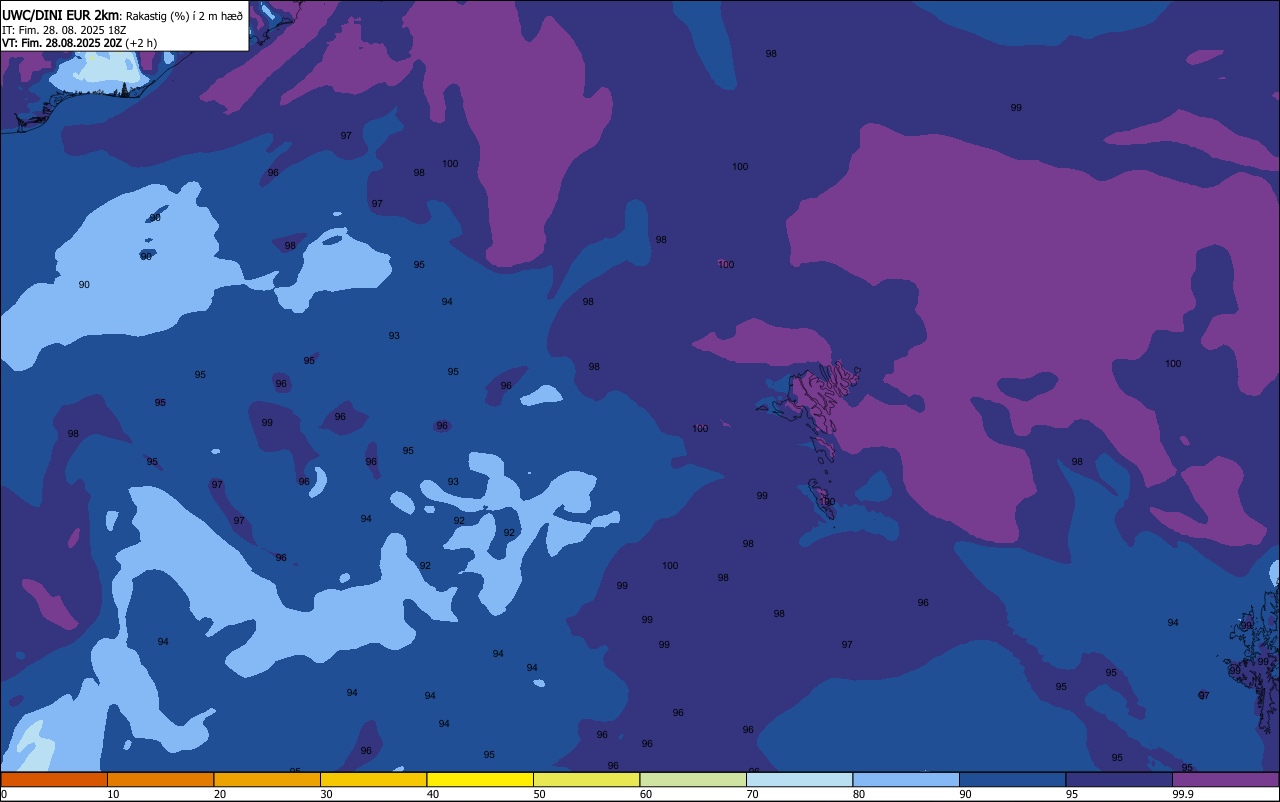Click the 100 label inside the tiny purple spot

pos(726,265)
